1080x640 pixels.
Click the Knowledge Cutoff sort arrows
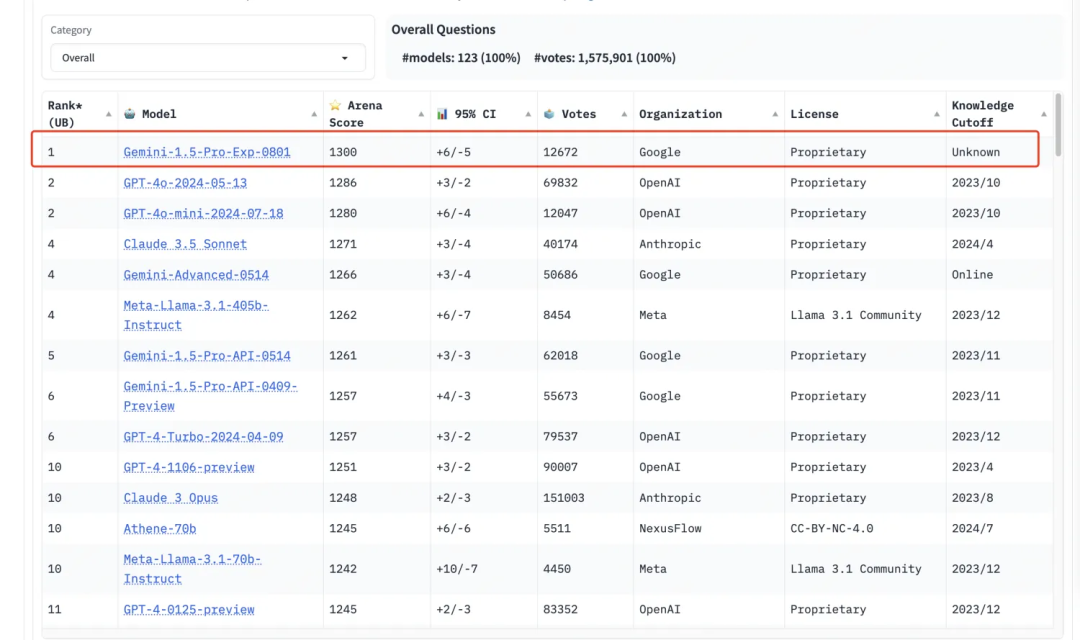tap(1044, 114)
